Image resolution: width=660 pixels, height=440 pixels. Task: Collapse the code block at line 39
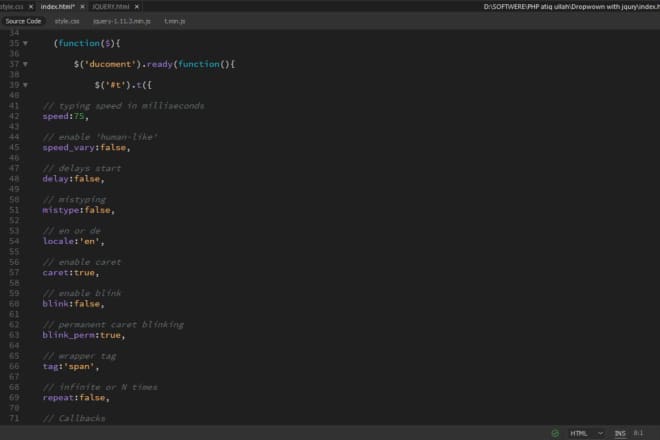coord(25,85)
